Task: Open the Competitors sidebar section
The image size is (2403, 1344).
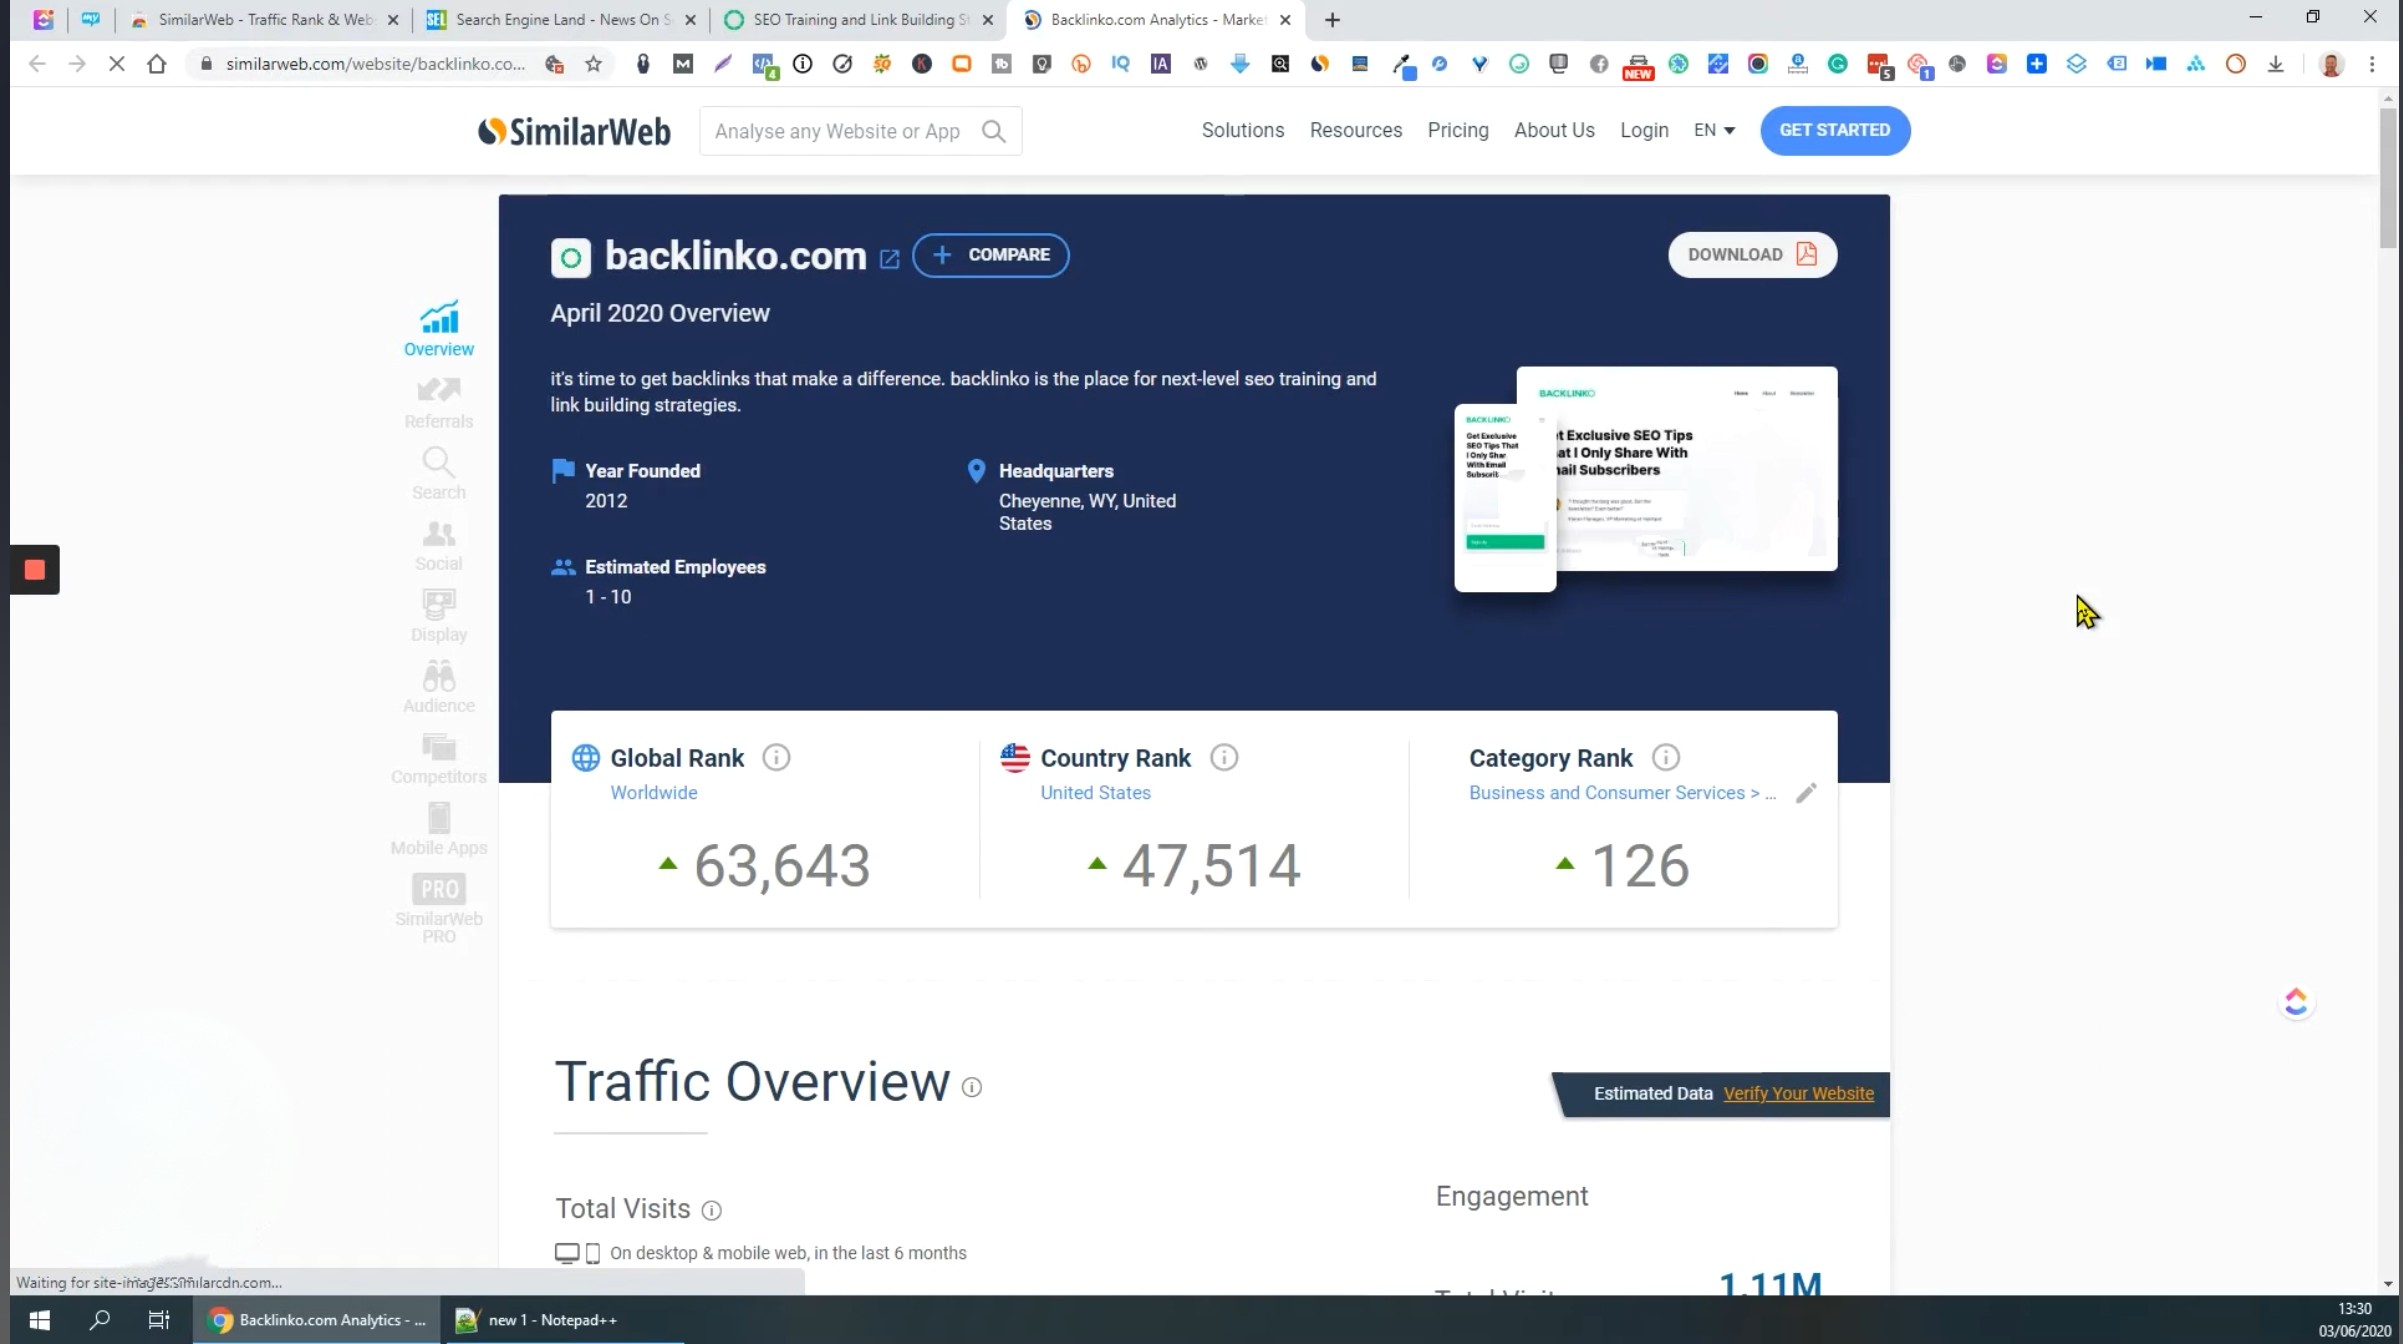Action: point(439,758)
